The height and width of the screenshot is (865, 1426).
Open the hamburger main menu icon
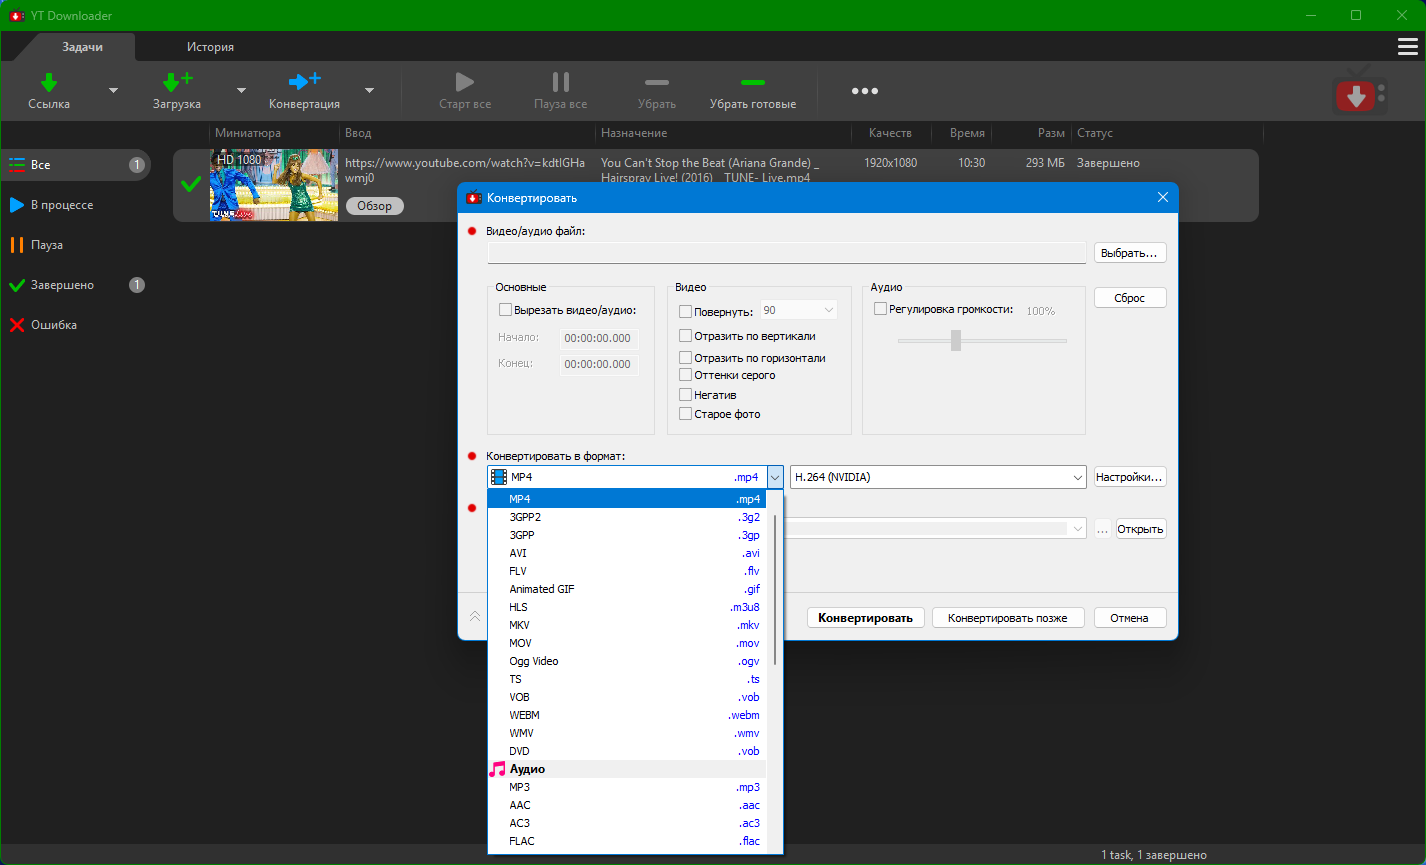tap(1407, 47)
